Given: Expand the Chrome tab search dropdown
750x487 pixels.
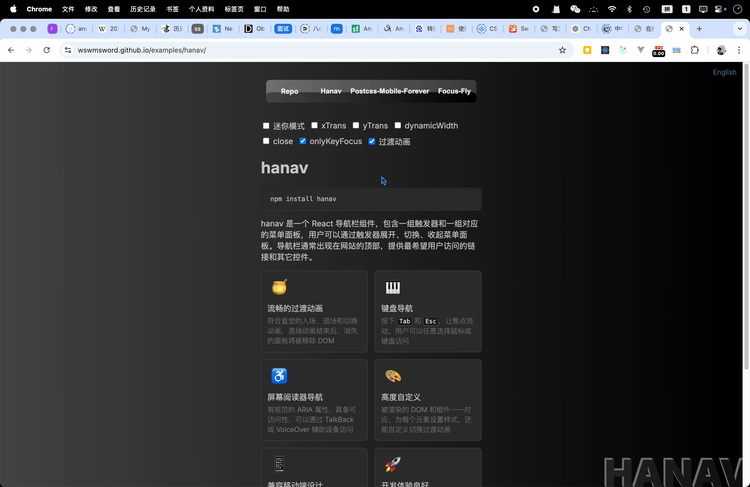Looking at the screenshot, I should coord(739,29).
